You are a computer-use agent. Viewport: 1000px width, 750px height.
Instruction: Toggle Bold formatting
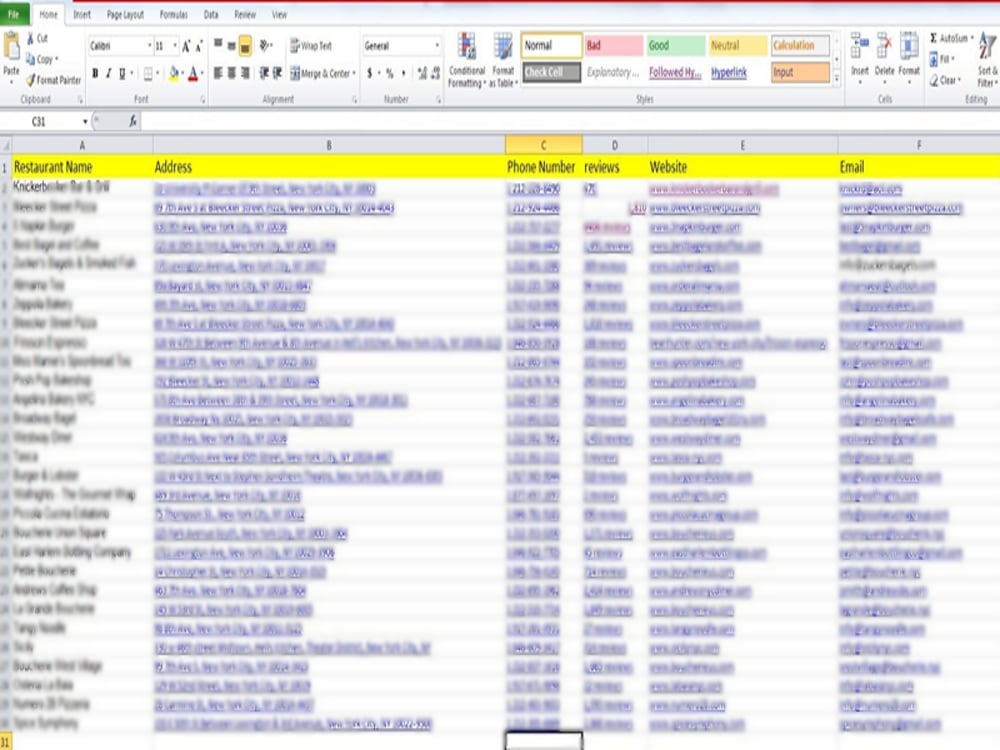click(95, 74)
